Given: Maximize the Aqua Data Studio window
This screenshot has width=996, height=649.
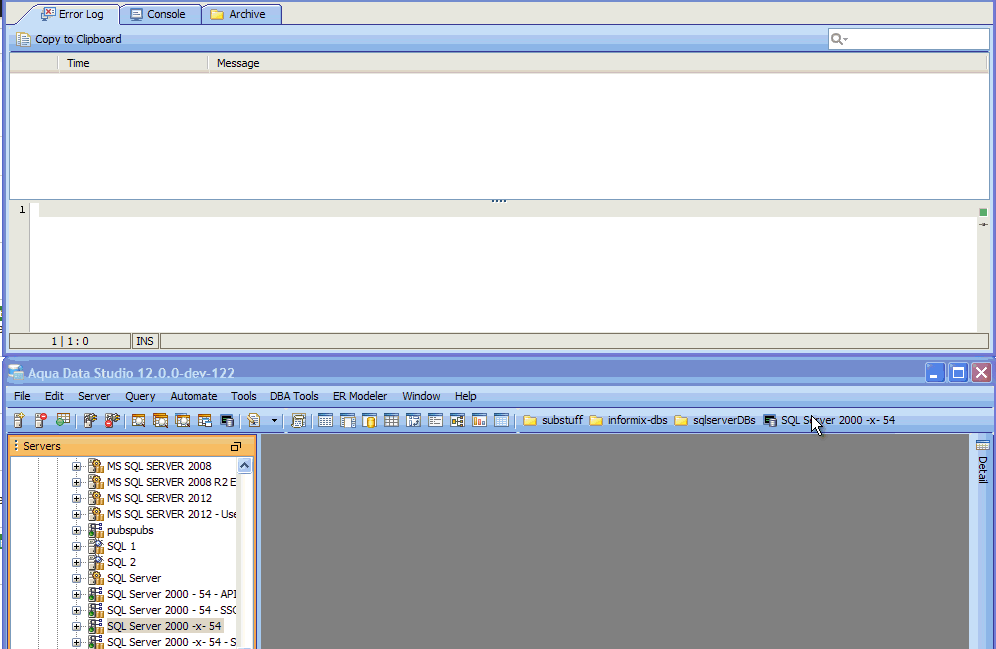Looking at the screenshot, I should point(958,373).
